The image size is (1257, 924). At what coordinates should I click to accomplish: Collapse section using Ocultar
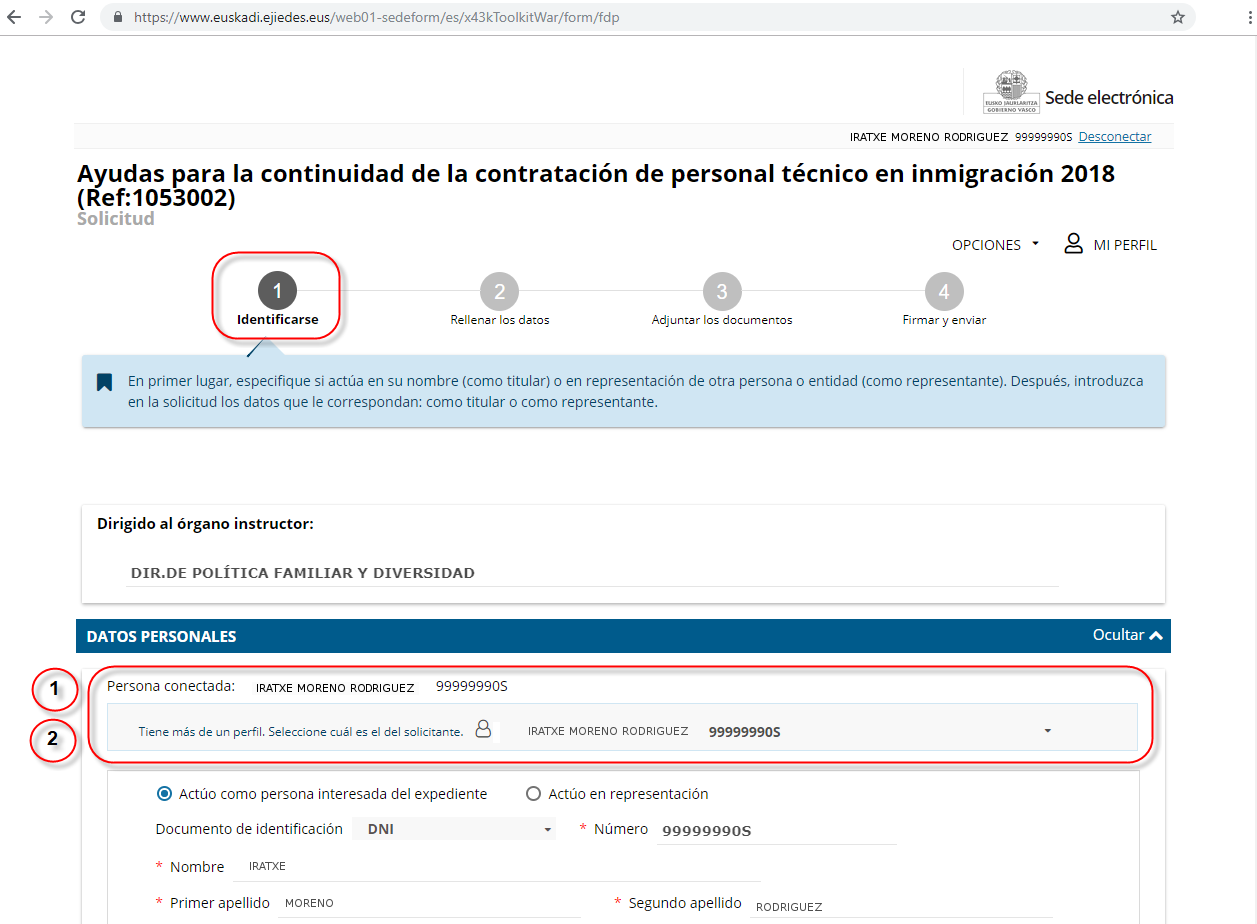point(1128,635)
